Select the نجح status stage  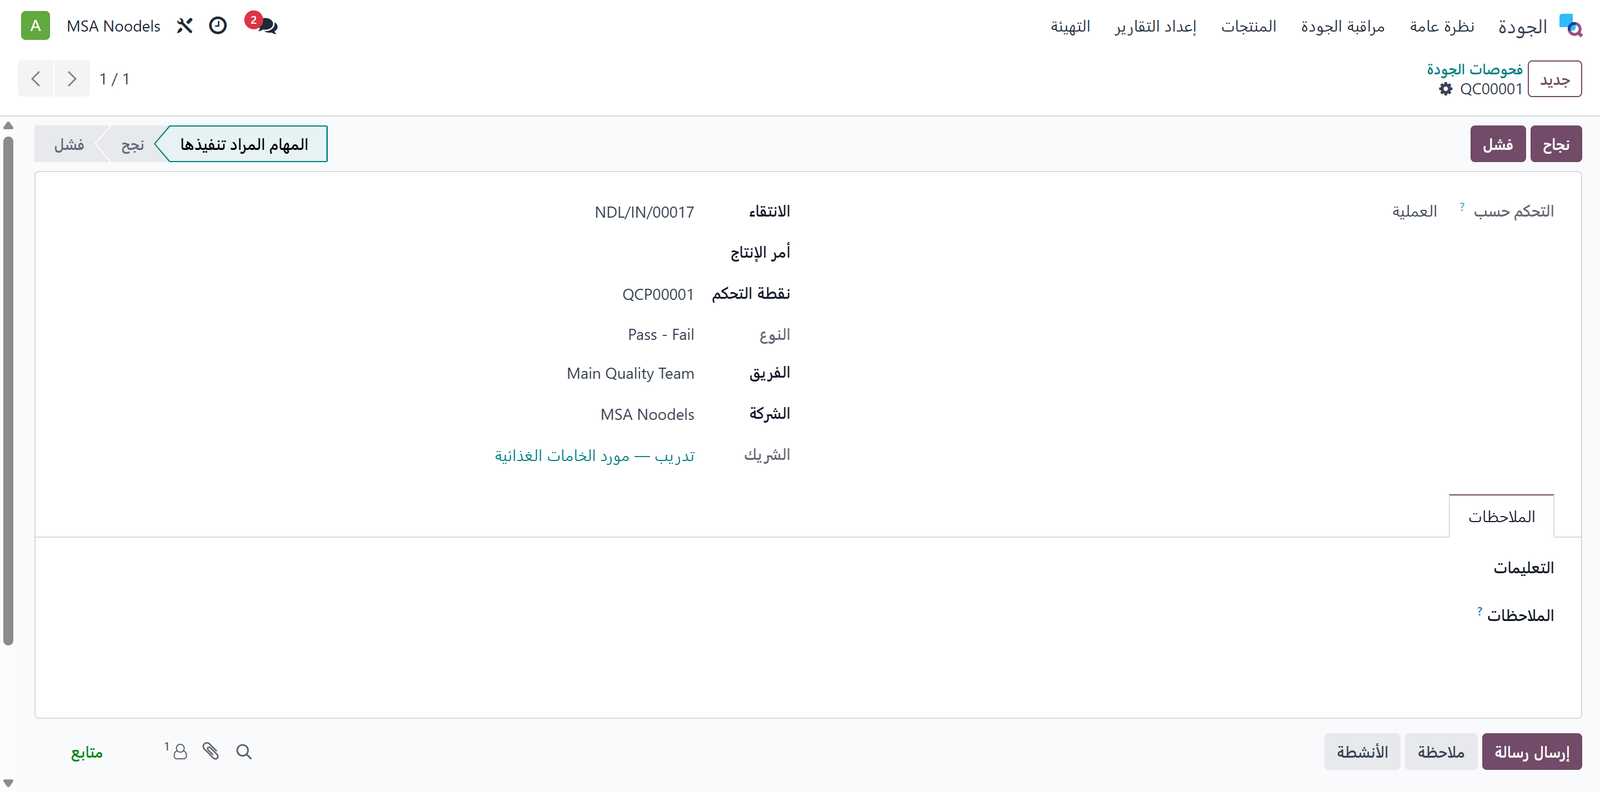[132, 144]
